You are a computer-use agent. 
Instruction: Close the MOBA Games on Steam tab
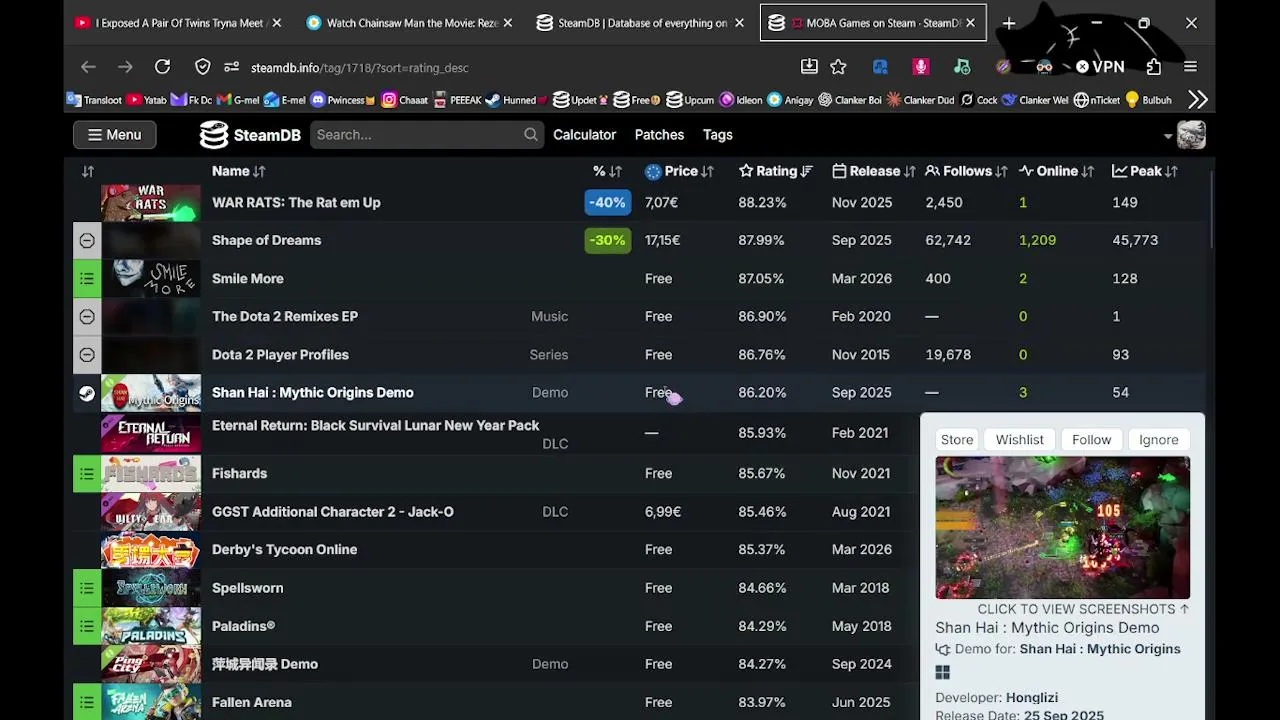click(970, 23)
